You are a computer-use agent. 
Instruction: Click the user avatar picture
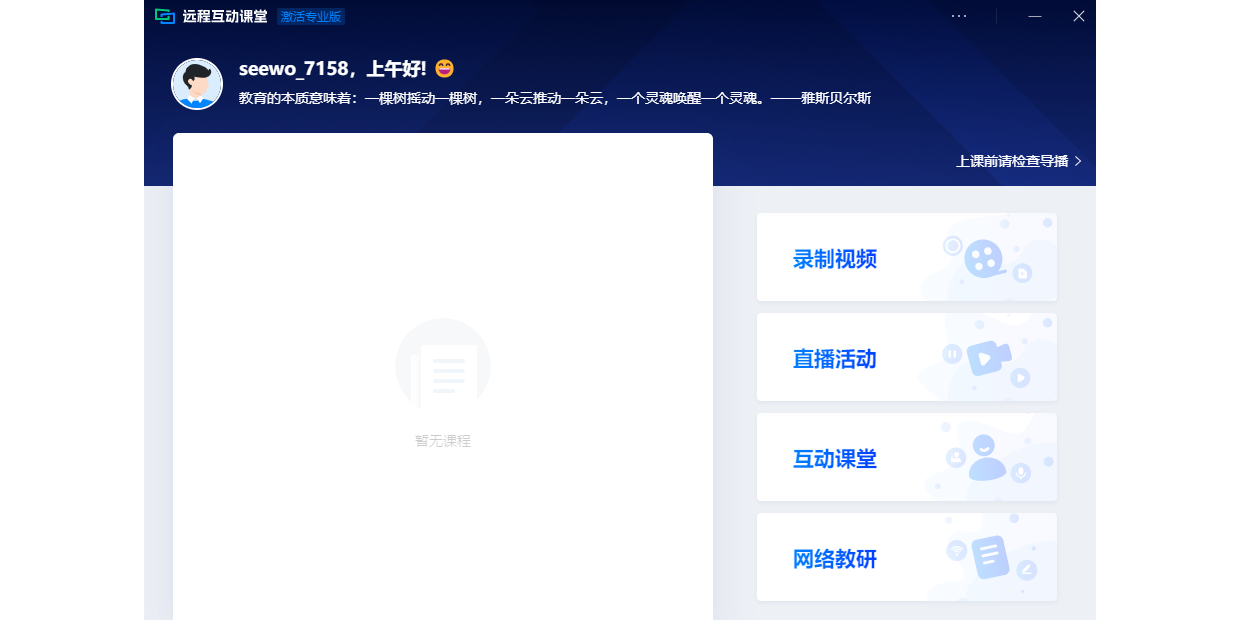coord(197,84)
